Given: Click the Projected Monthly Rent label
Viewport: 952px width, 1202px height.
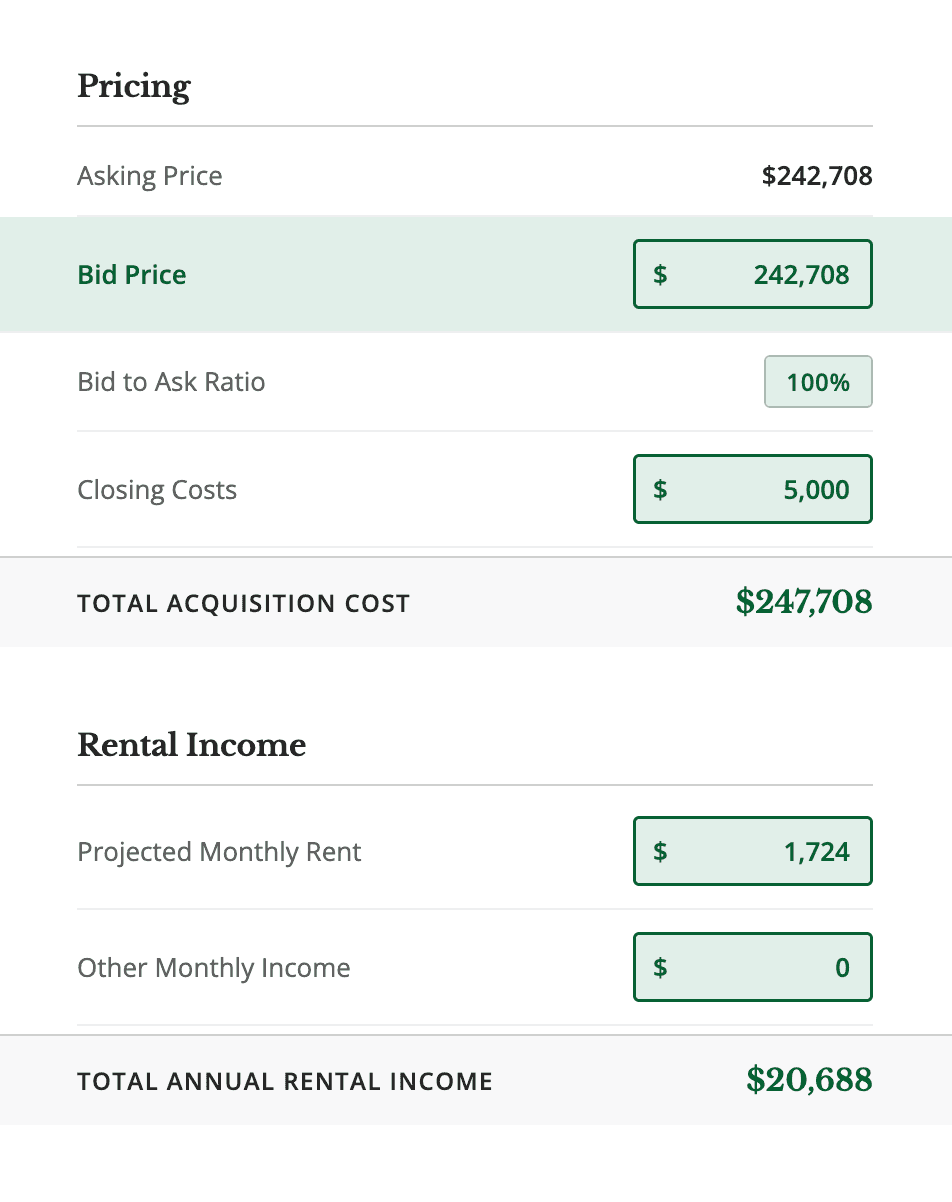Looking at the screenshot, I should [219, 852].
